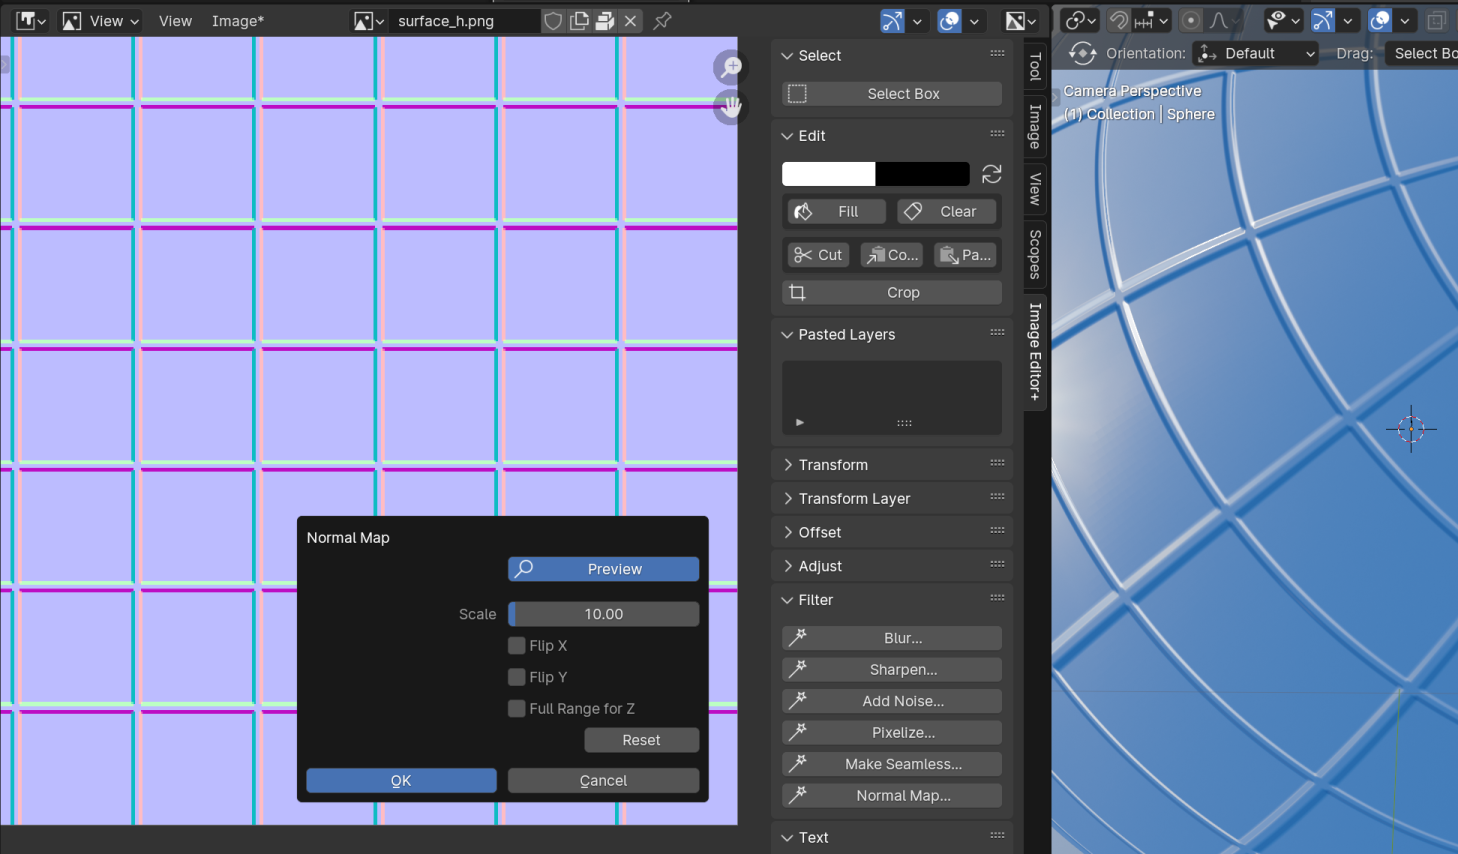The width and height of the screenshot is (1458, 854).
Task: Enable the Flip Y checkbox
Action: (517, 677)
